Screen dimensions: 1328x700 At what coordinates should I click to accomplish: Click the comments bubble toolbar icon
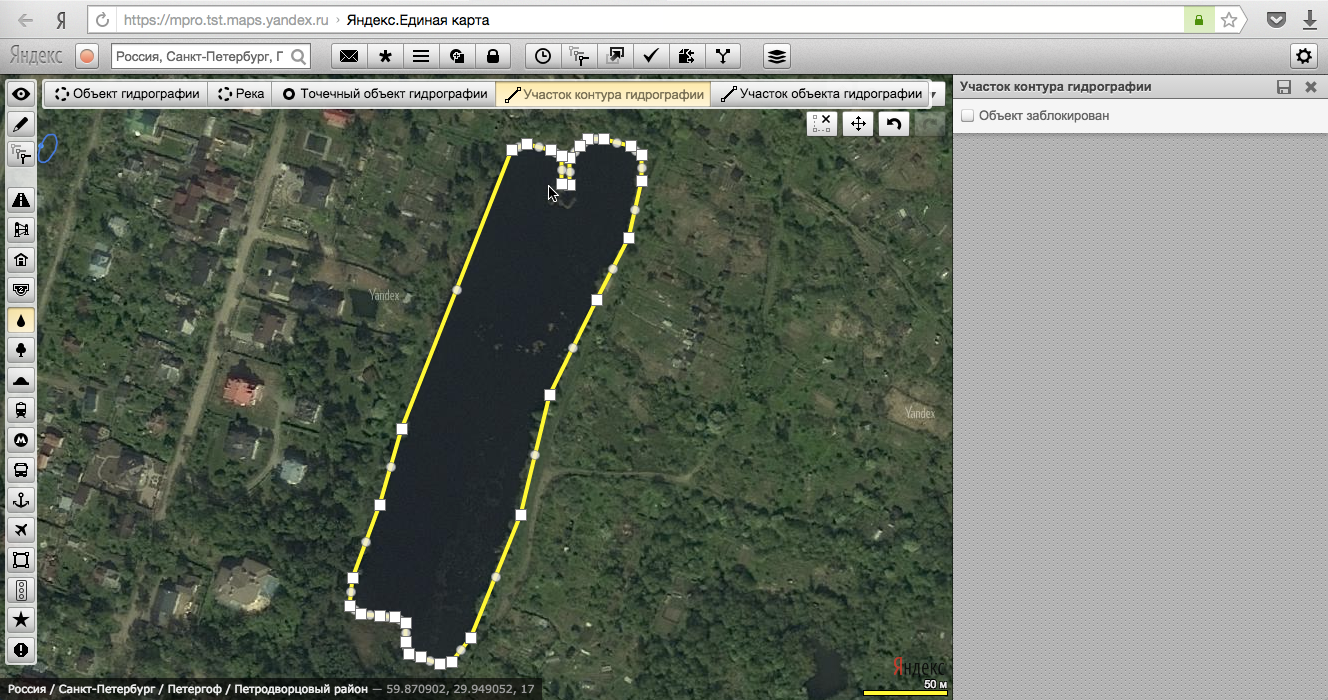[457, 56]
